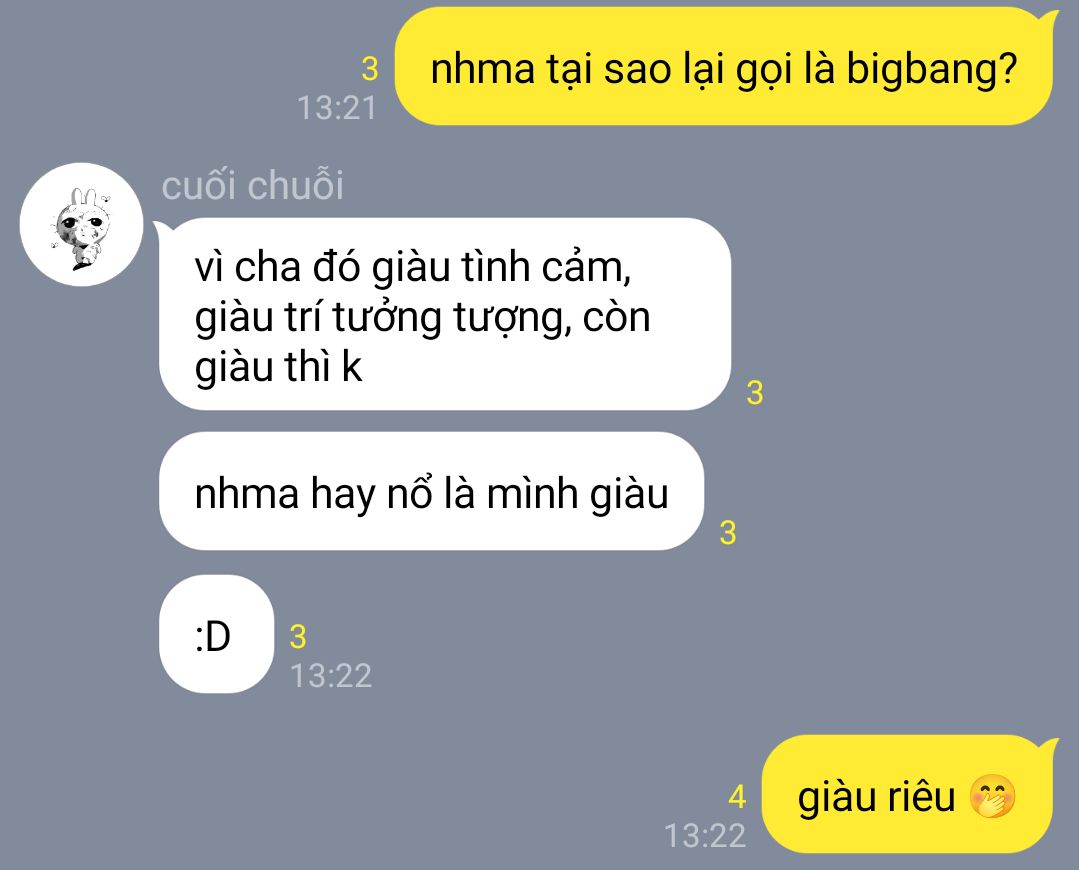Click the text "giàu thì k" in white bubble
1079x870 pixels.
pos(278,367)
